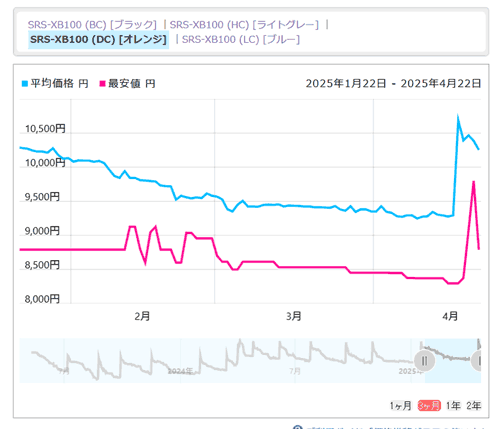
Task: Click the 2024年 marker in overview timeline
Action: click(180, 371)
